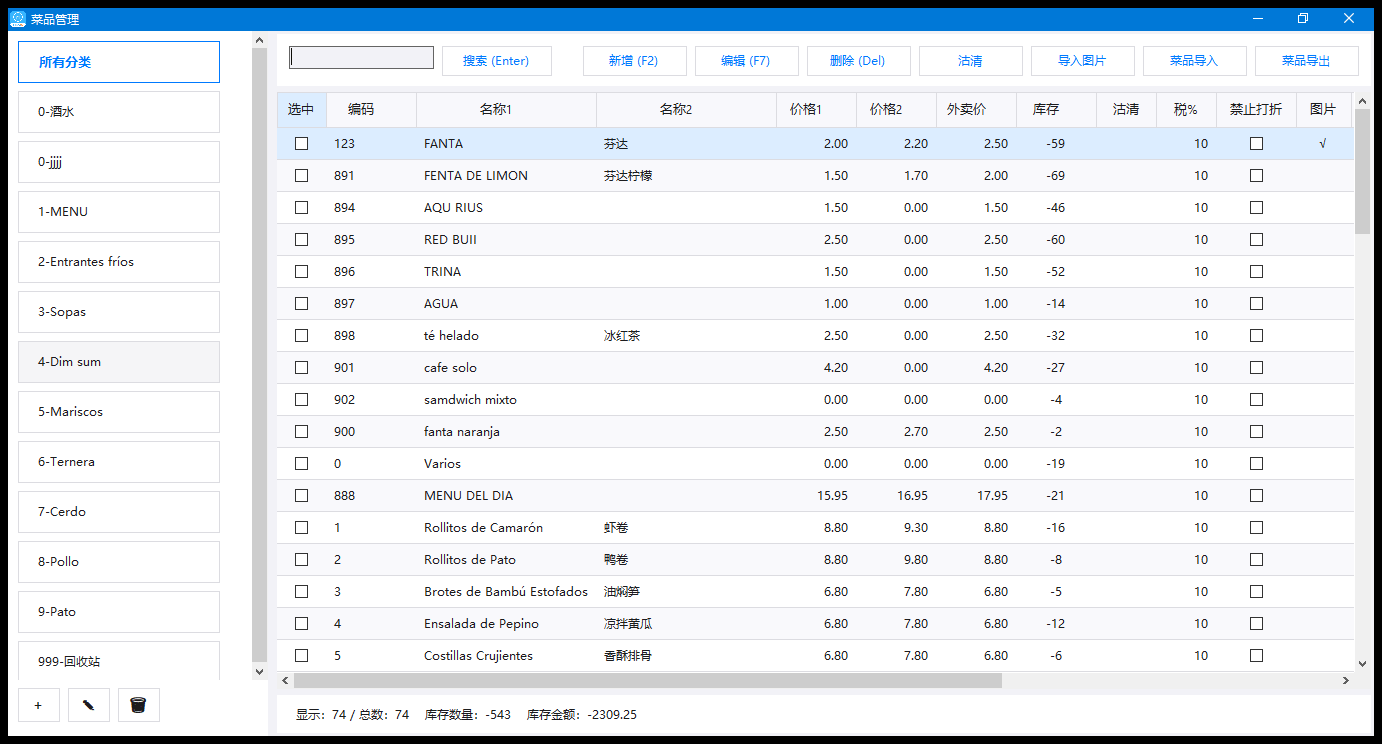Select the AGUA row checkbox
The image size is (1382, 744).
pos(301,304)
